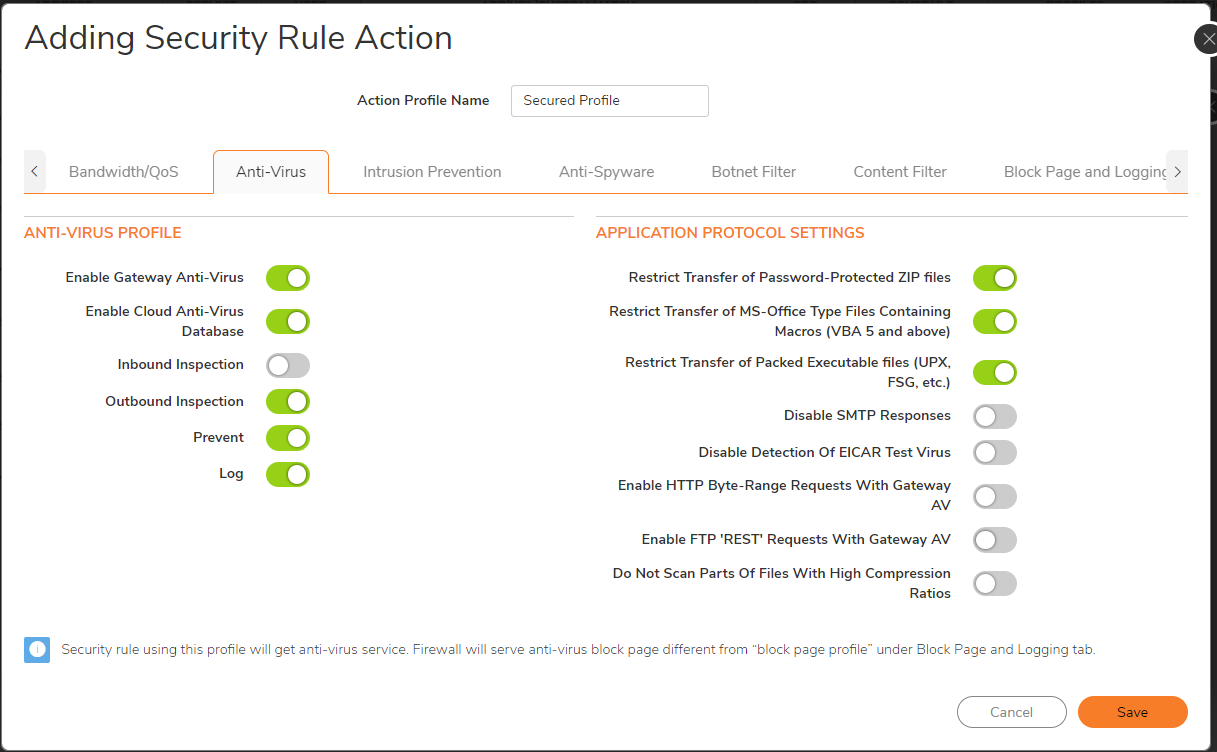Open the Content Filter tab
Image resolution: width=1217 pixels, height=752 pixels.
pyautogui.click(x=899, y=171)
